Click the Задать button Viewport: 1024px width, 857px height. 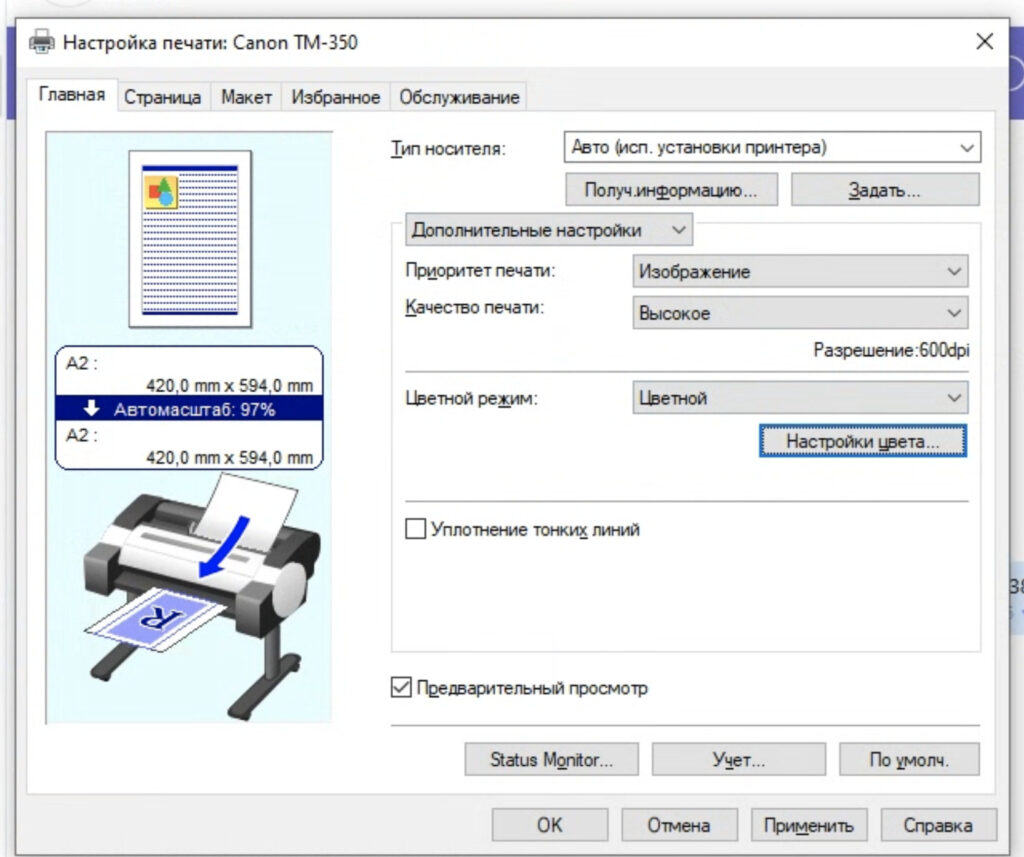point(885,190)
